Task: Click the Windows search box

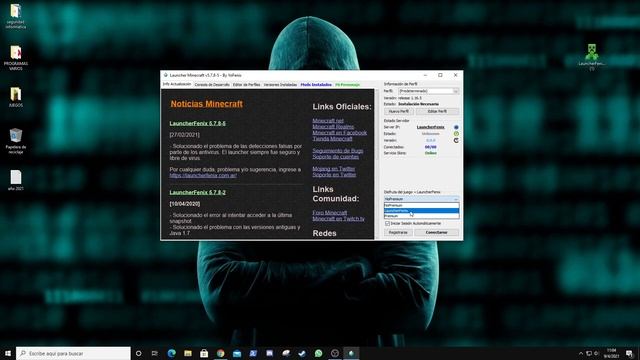Action: pos(73,353)
